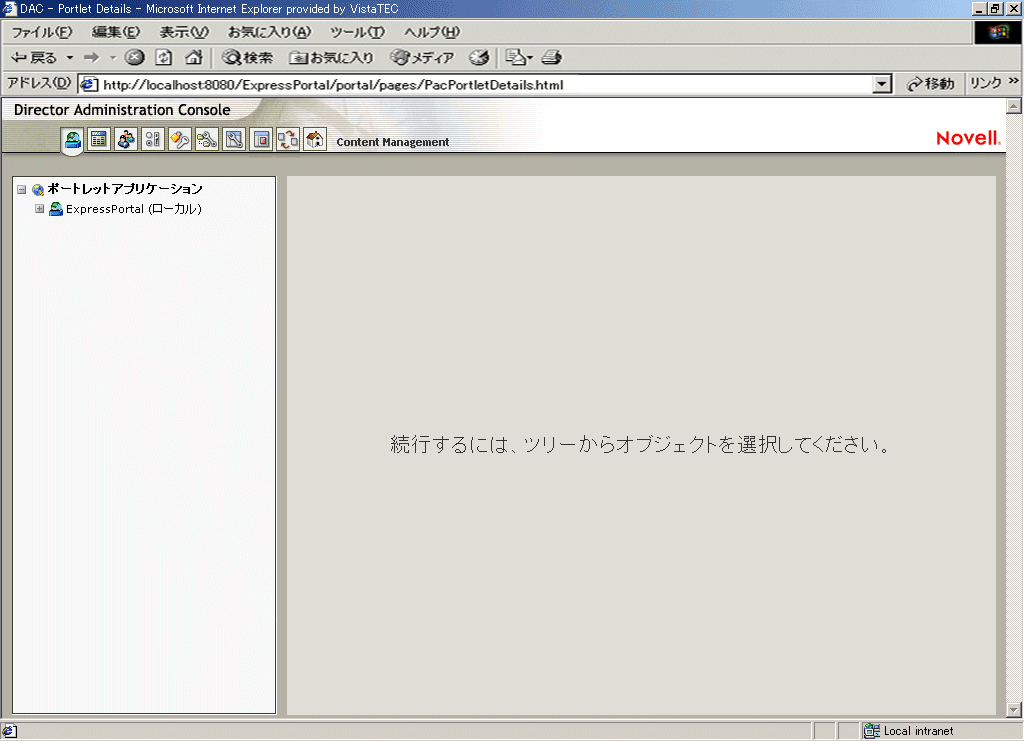1024x741 pixels.
Task: Click the forward arrow button
Action: point(91,57)
